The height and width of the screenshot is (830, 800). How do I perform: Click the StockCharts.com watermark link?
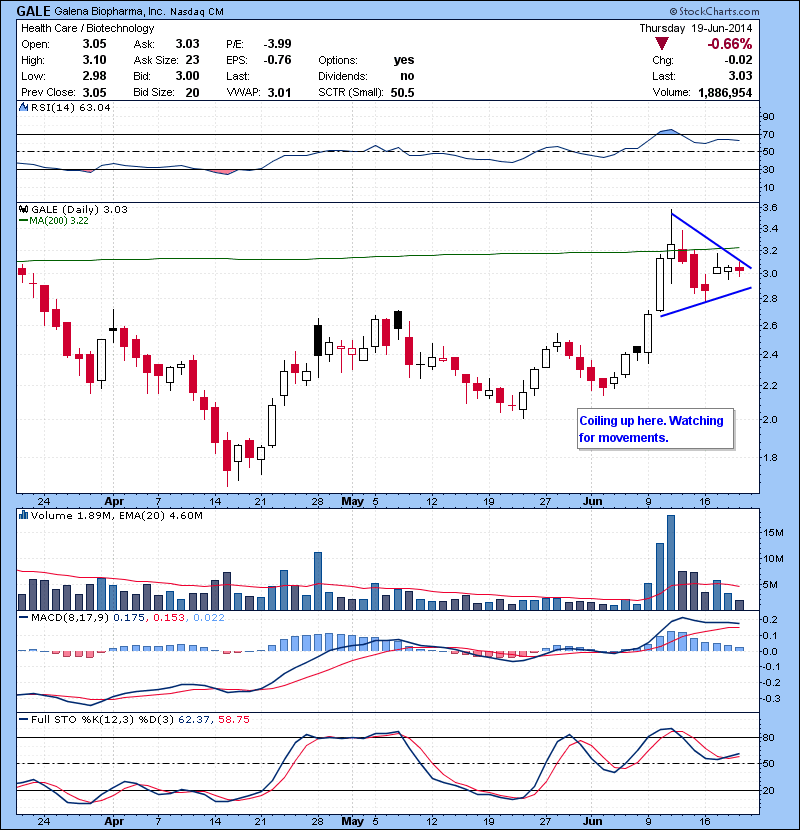click(714, 11)
